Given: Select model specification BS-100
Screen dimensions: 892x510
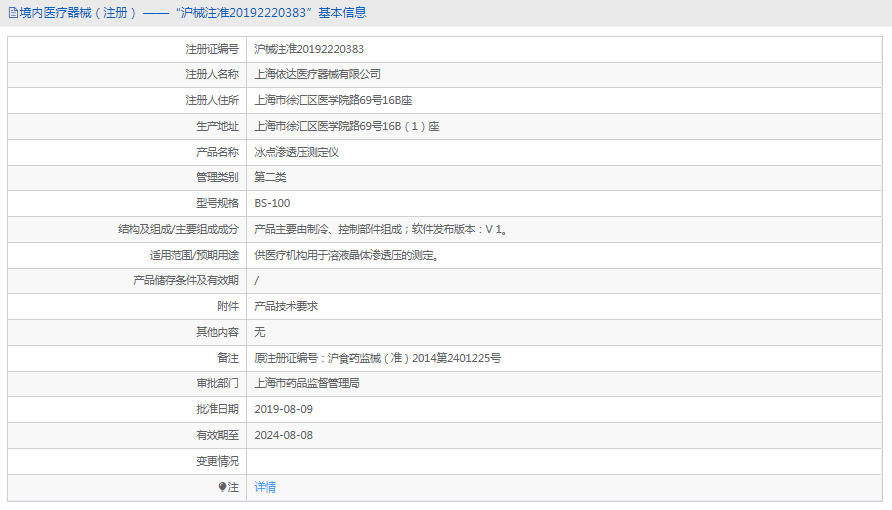Looking at the screenshot, I should (x=272, y=203).
